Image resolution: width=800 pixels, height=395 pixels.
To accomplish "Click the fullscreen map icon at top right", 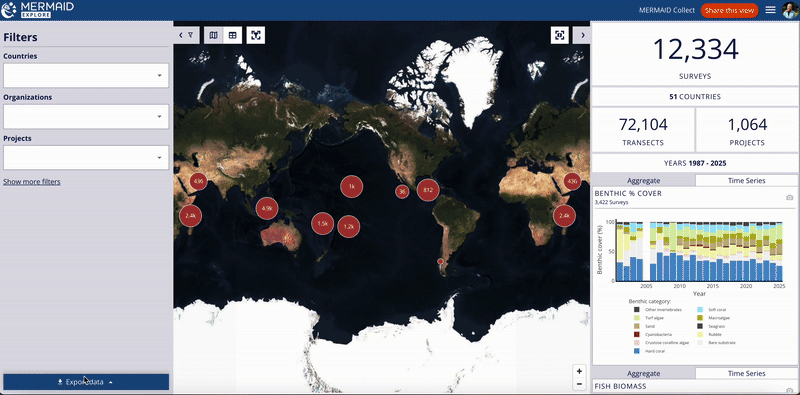I will 560,35.
